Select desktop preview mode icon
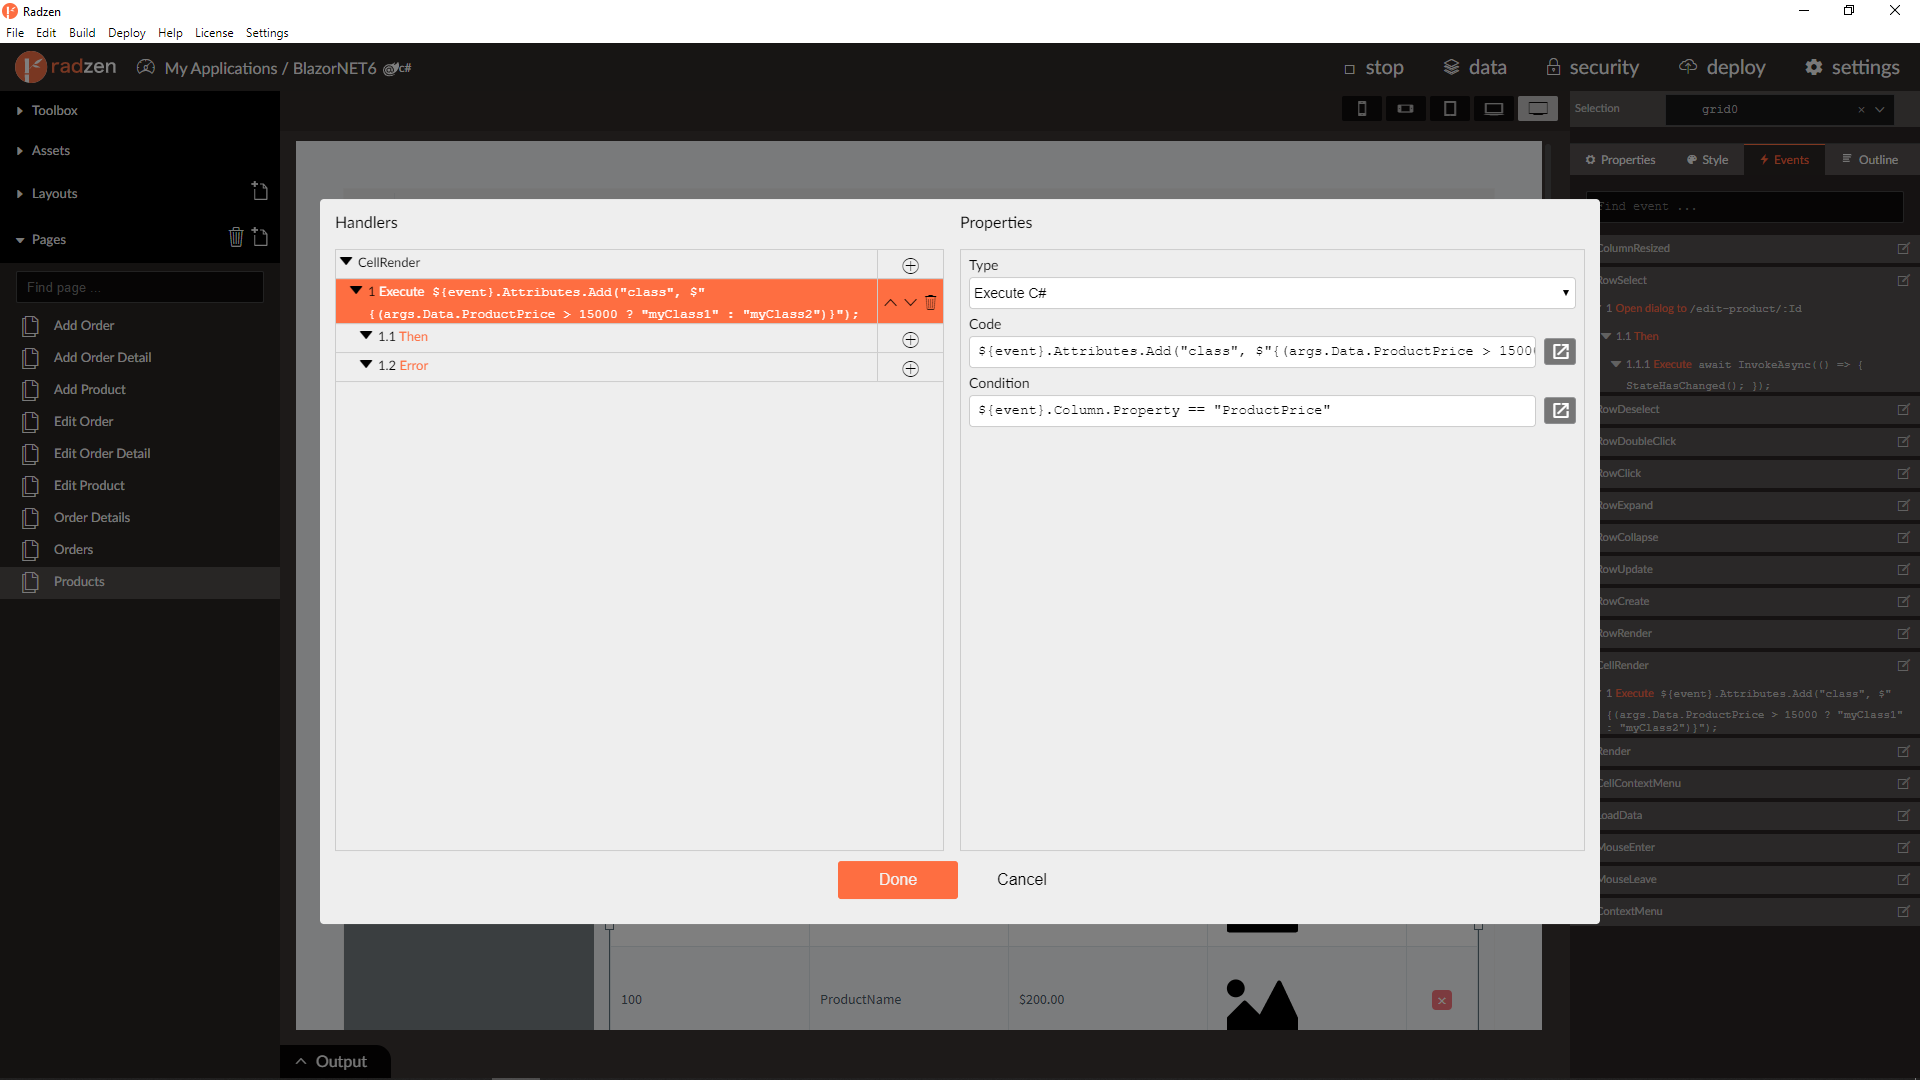 click(1538, 108)
